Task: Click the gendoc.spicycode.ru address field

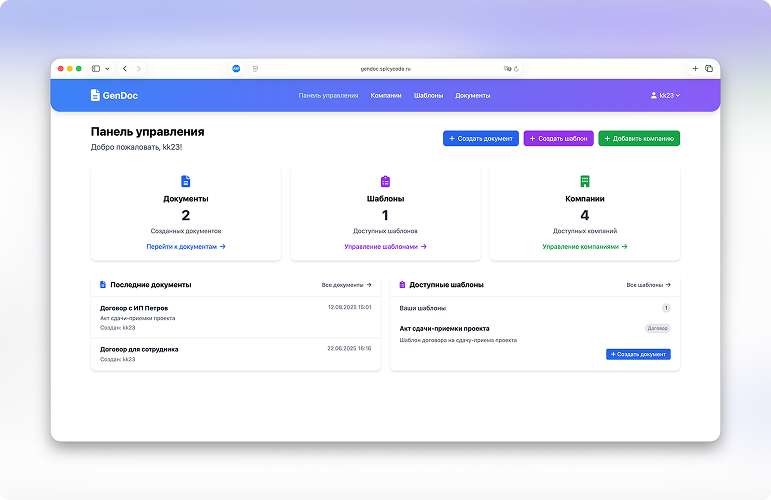Action: point(385,69)
